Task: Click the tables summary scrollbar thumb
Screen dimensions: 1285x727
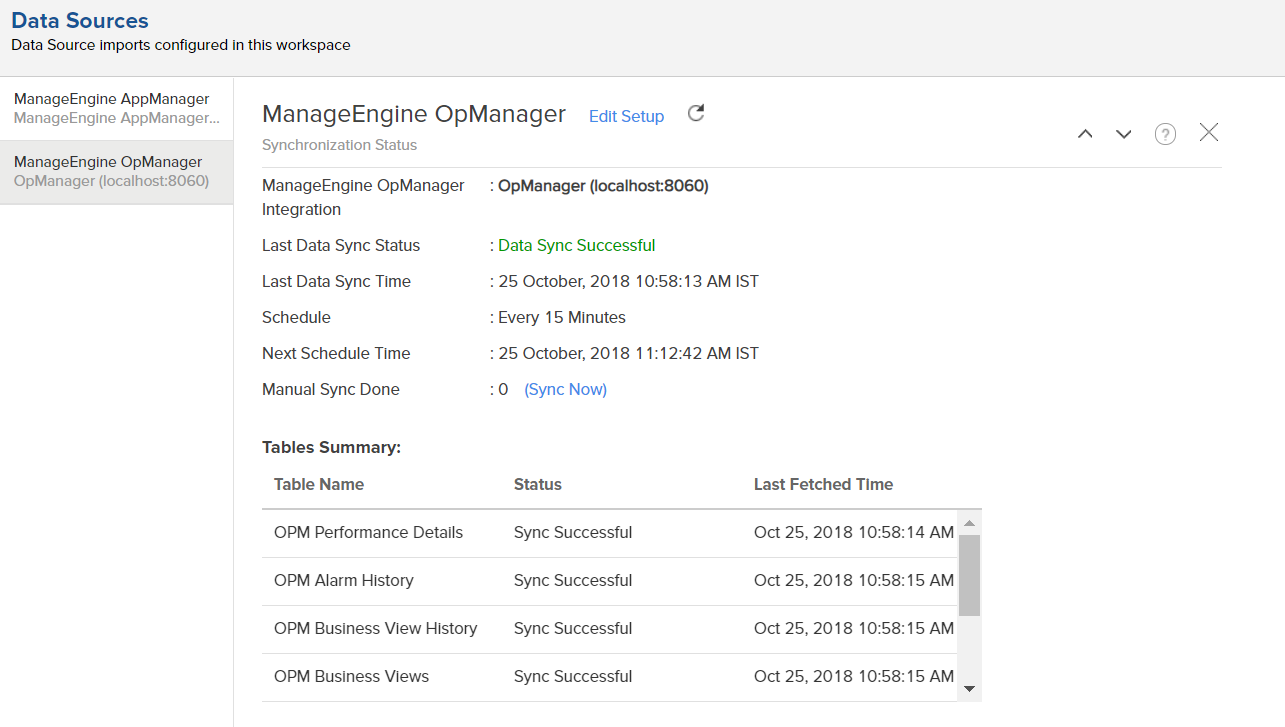Action: click(x=969, y=575)
